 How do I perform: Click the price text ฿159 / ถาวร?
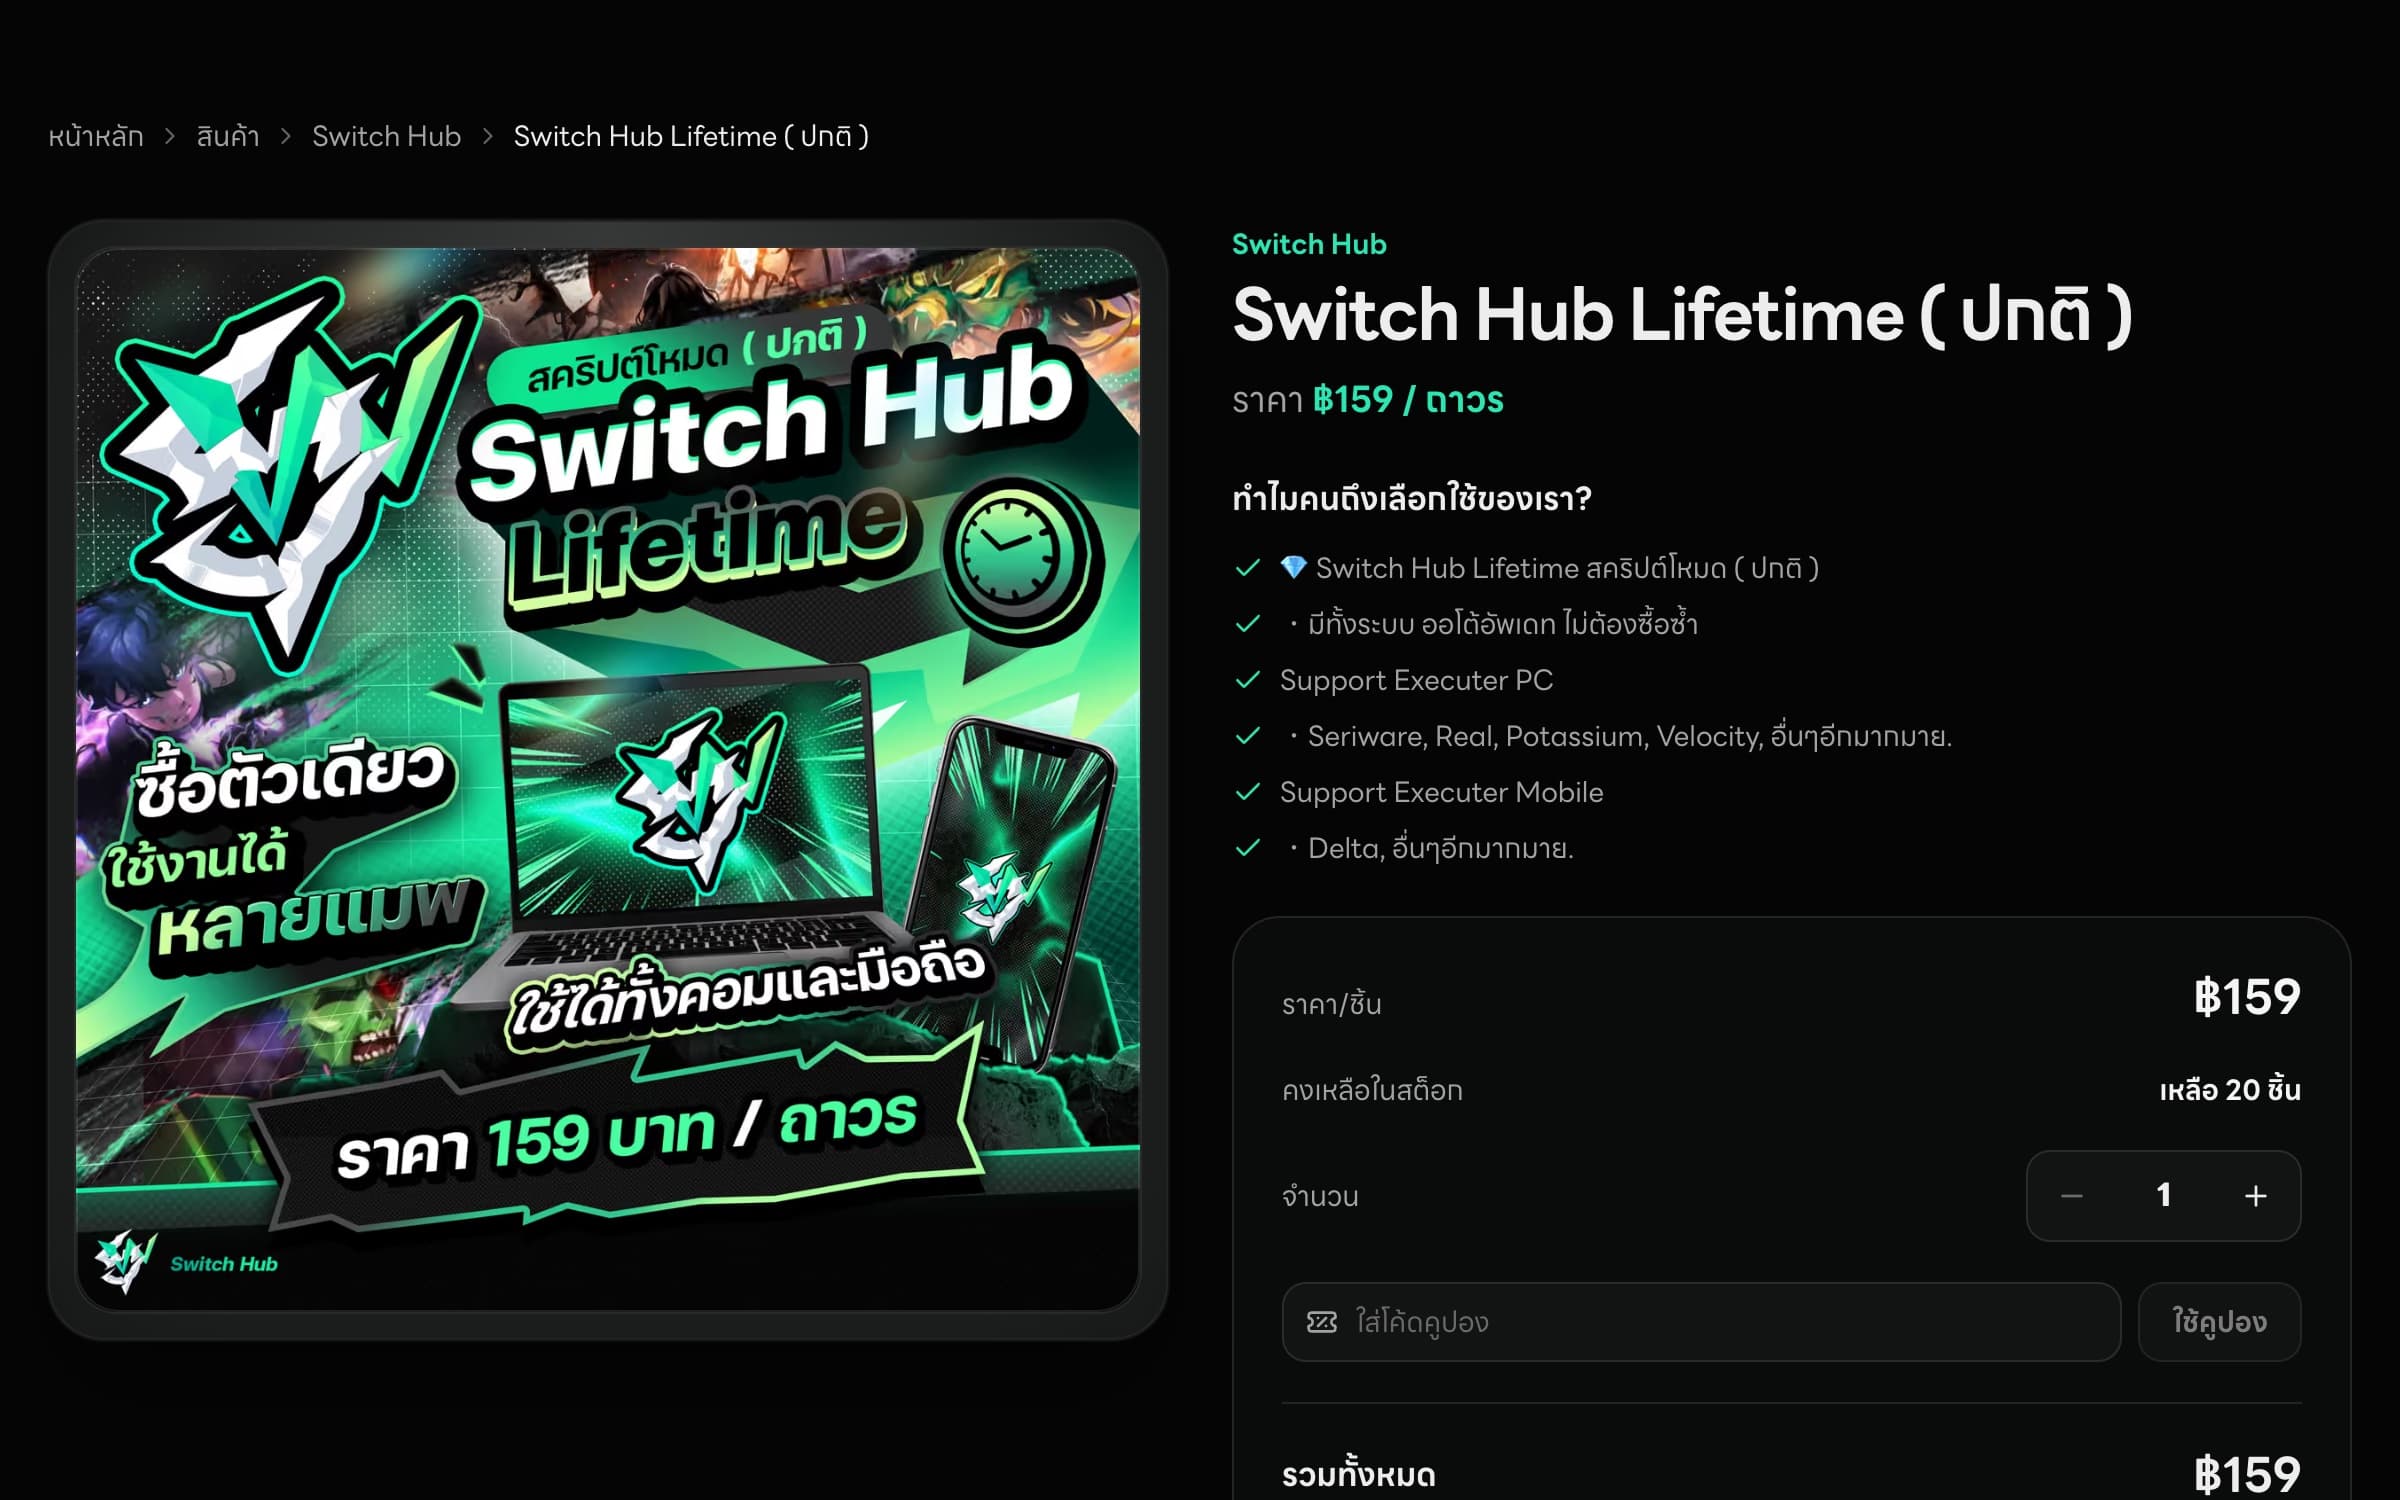pos(1408,400)
